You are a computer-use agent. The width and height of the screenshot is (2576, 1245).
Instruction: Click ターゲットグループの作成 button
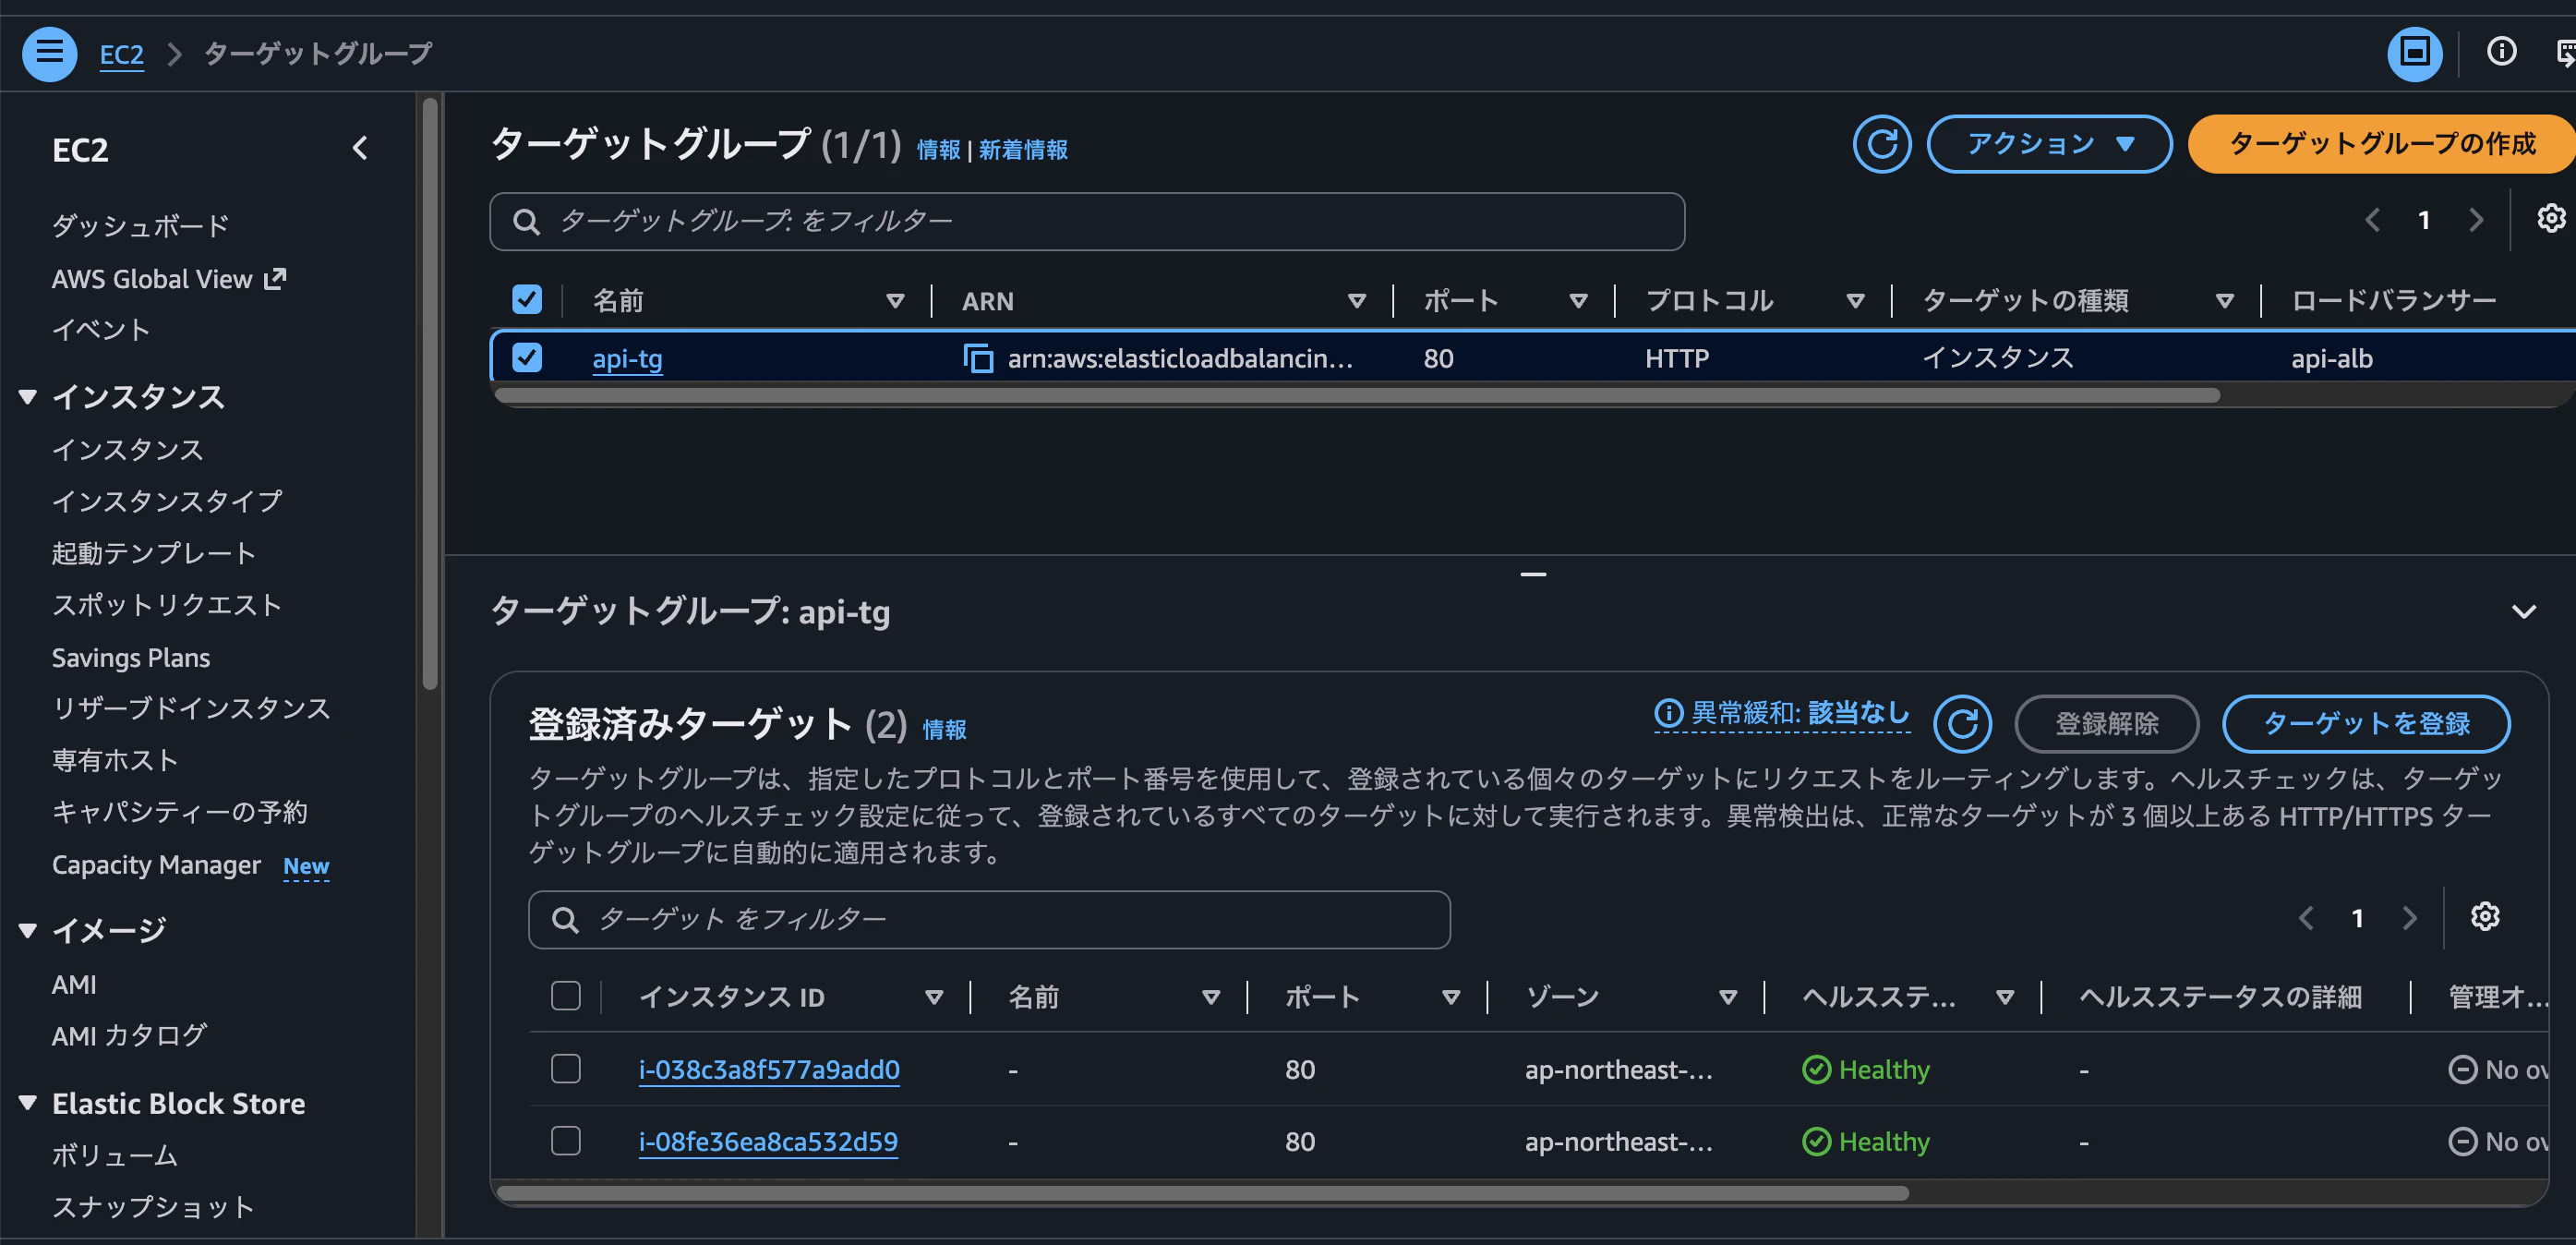(2381, 144)
